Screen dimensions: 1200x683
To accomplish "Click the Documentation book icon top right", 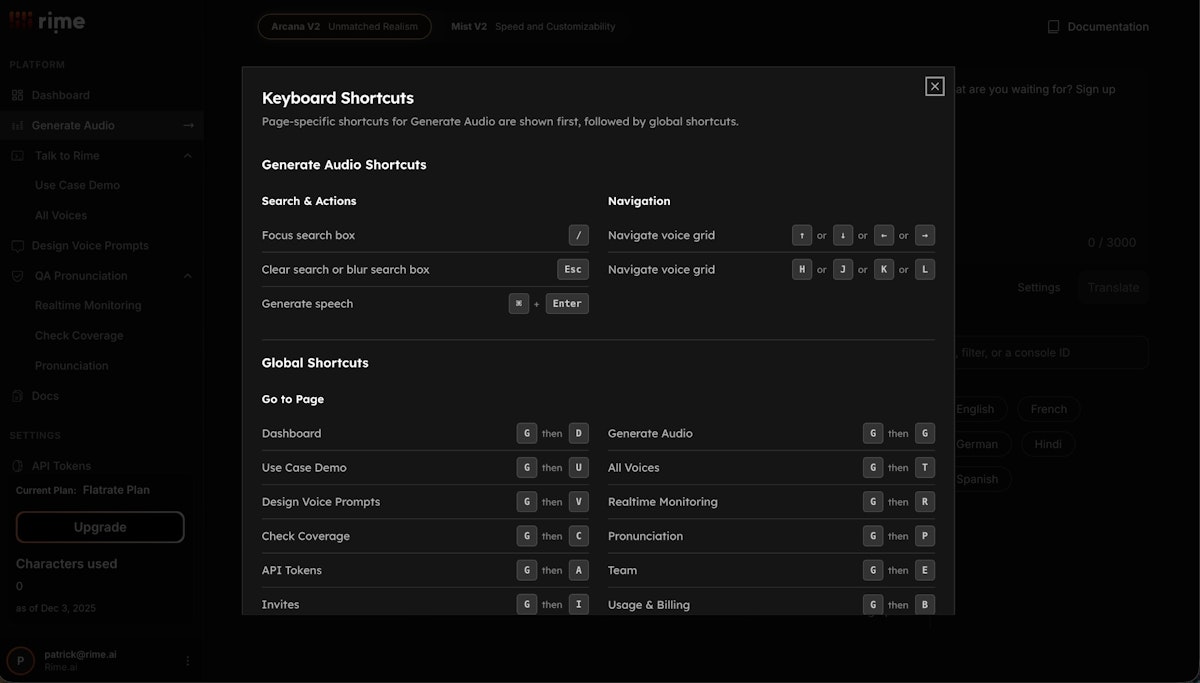I will 1051,25.
